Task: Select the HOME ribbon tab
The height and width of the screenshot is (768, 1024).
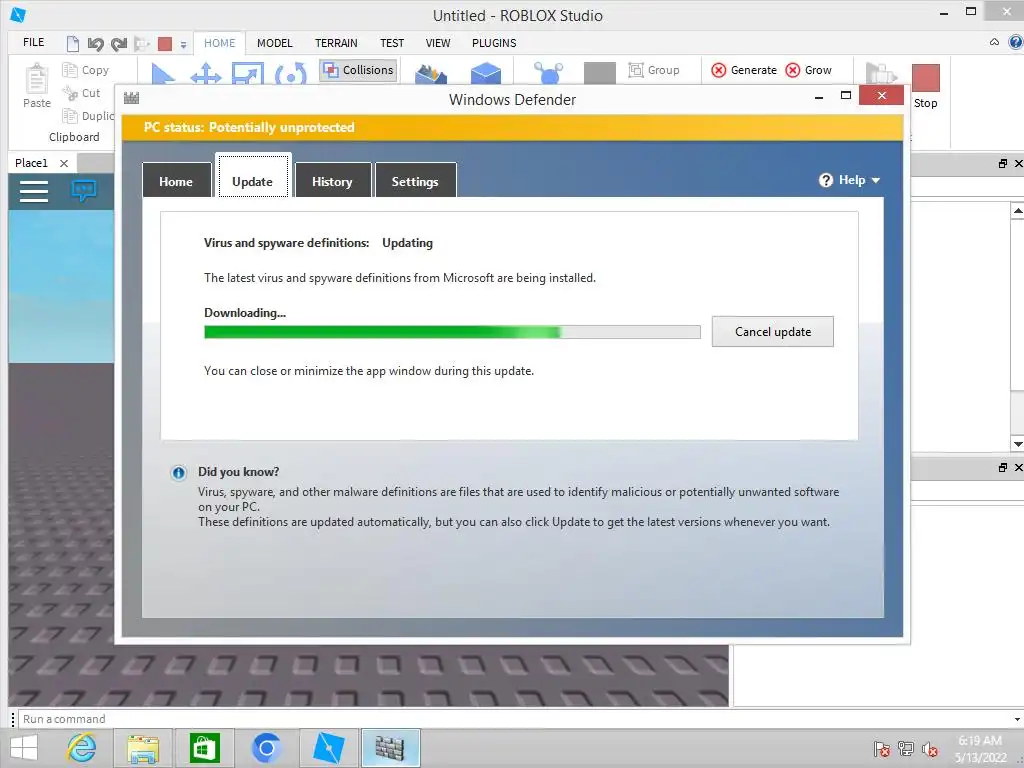Action: tap(219, 43)
